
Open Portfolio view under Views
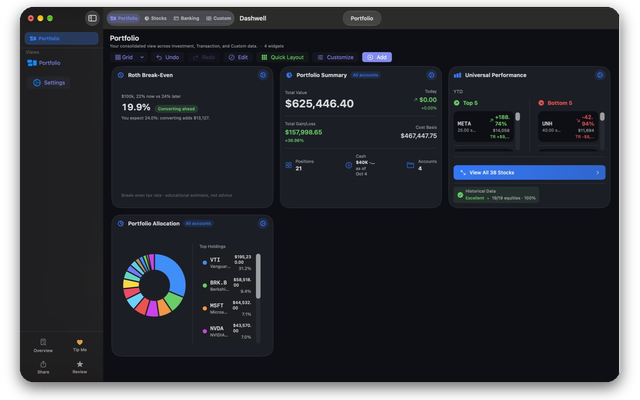pyautogui.click(x=44, y=63)
